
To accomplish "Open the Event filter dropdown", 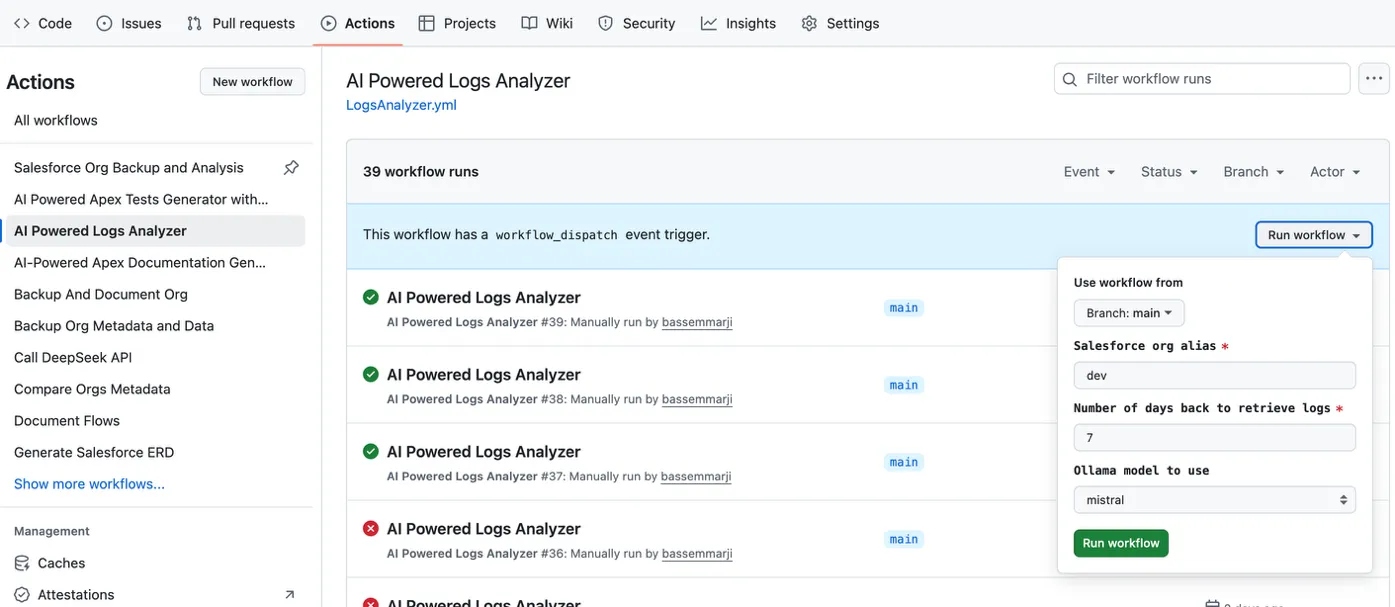I will [x=1088, y=172].
